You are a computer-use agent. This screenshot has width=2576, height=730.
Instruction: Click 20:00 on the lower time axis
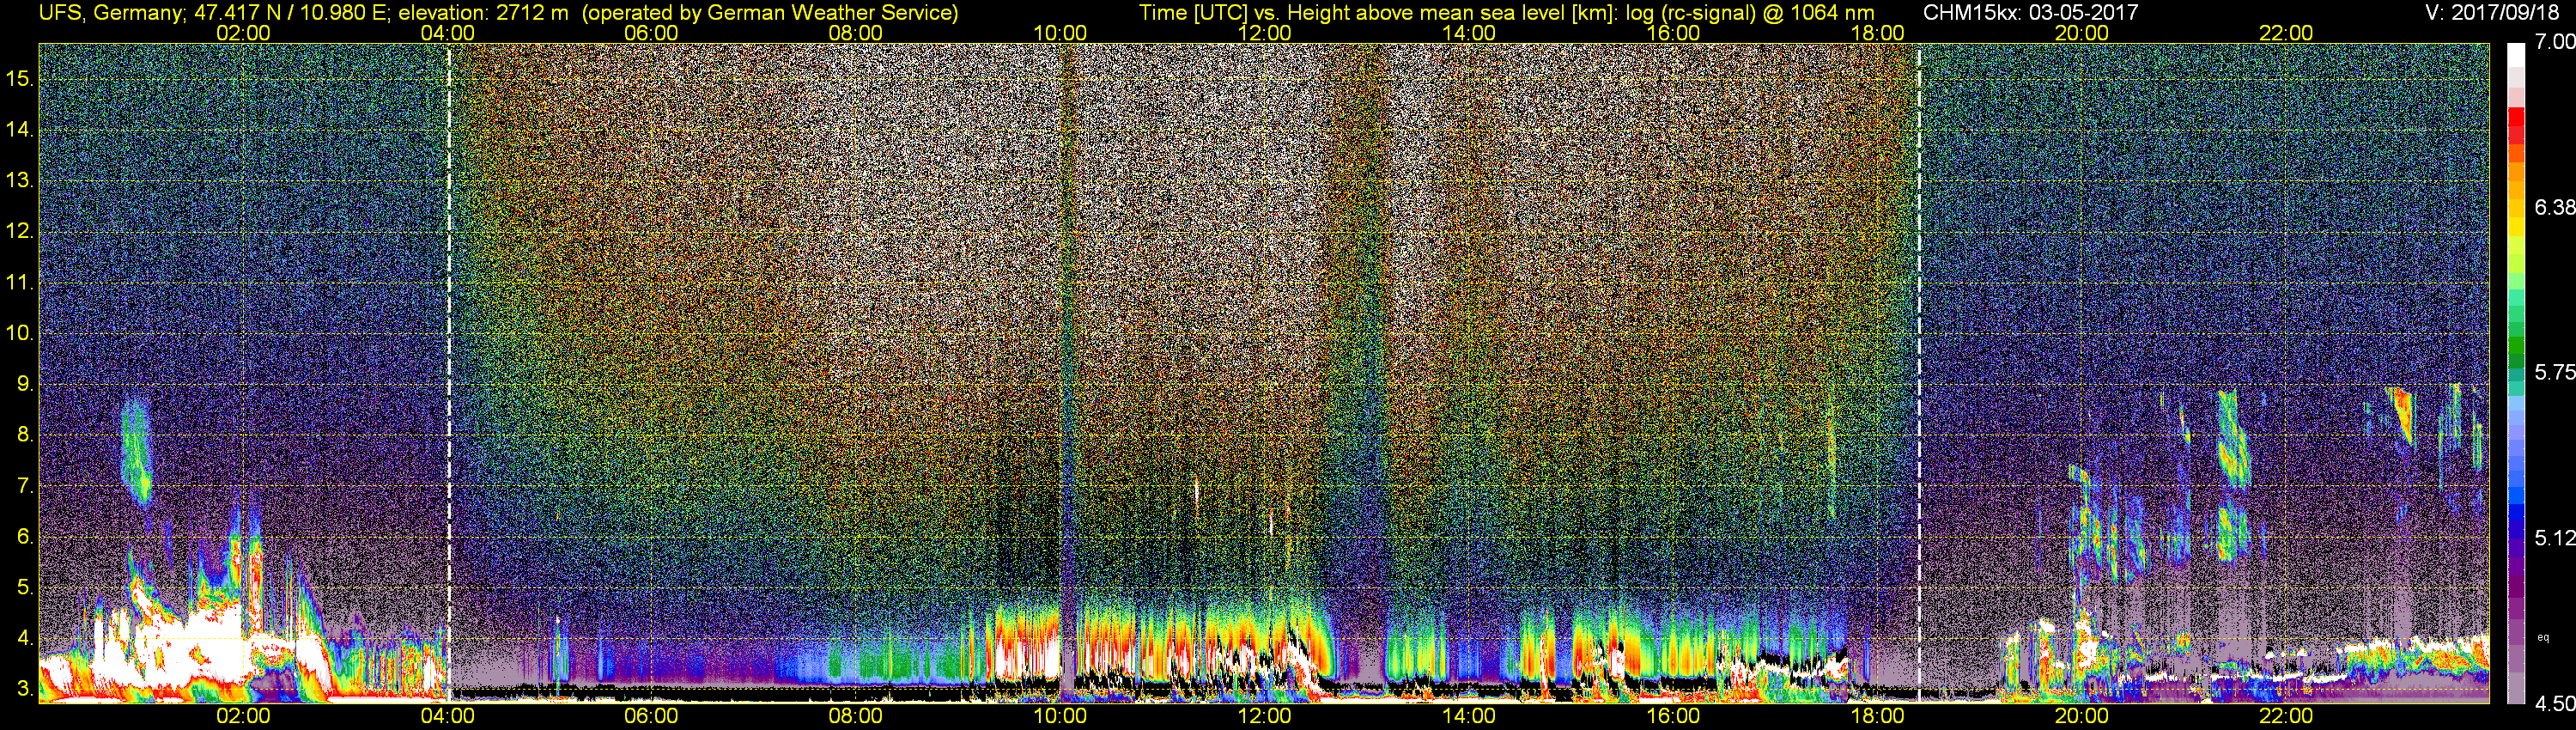(x=2082, y=716)
